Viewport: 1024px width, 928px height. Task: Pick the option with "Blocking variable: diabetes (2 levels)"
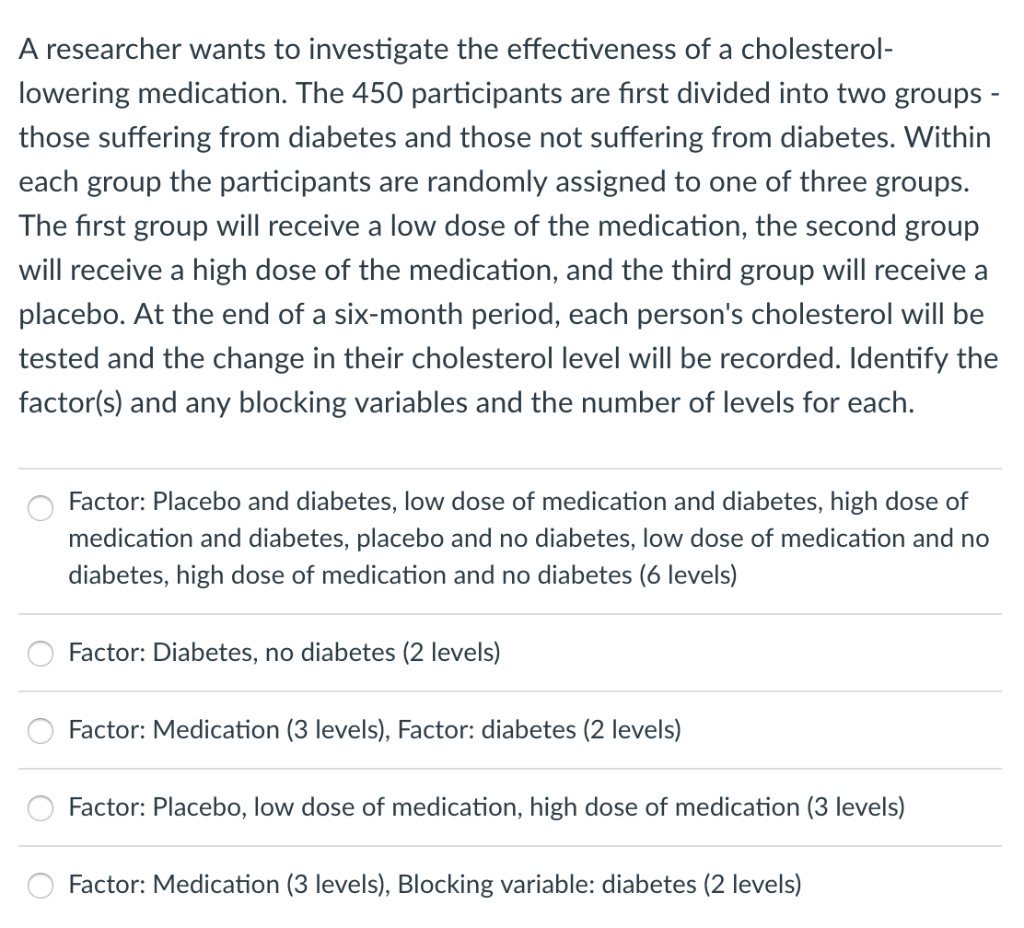[x=40, y=885]
